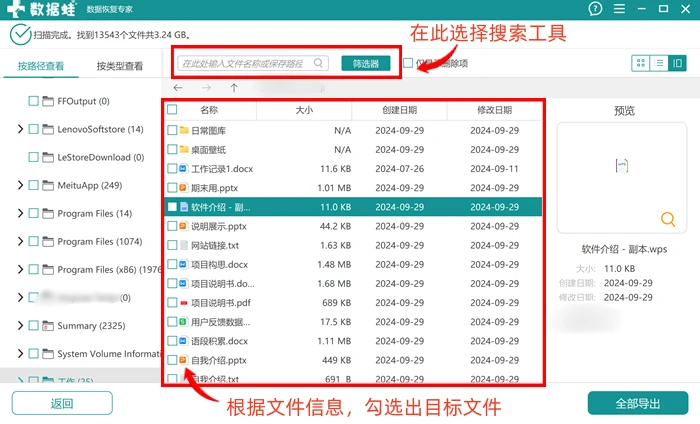Focus the file name search input field
Screen dimensions: 700x424
[x=245, y=63]
